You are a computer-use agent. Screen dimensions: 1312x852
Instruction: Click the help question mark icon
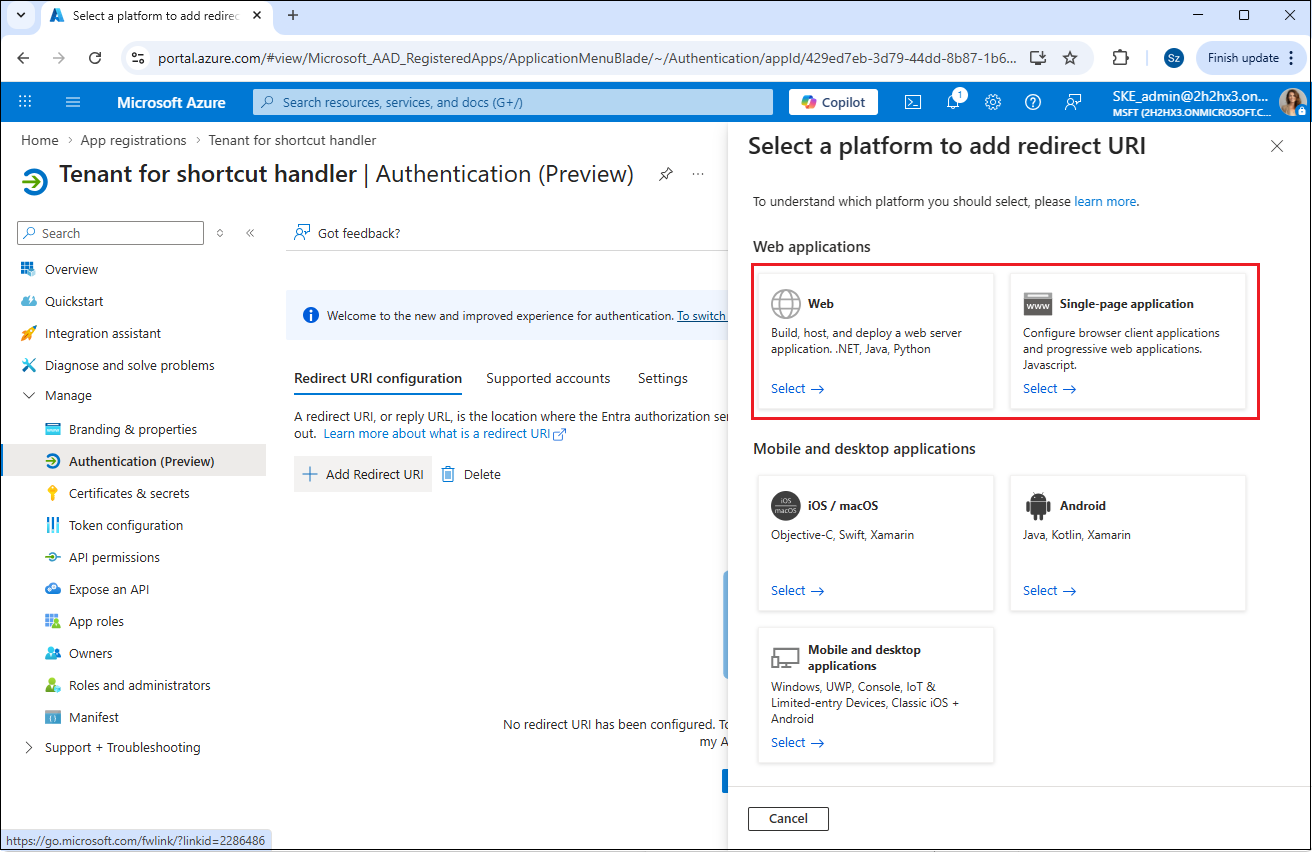pyautogui.click(x=1033, y=102)
